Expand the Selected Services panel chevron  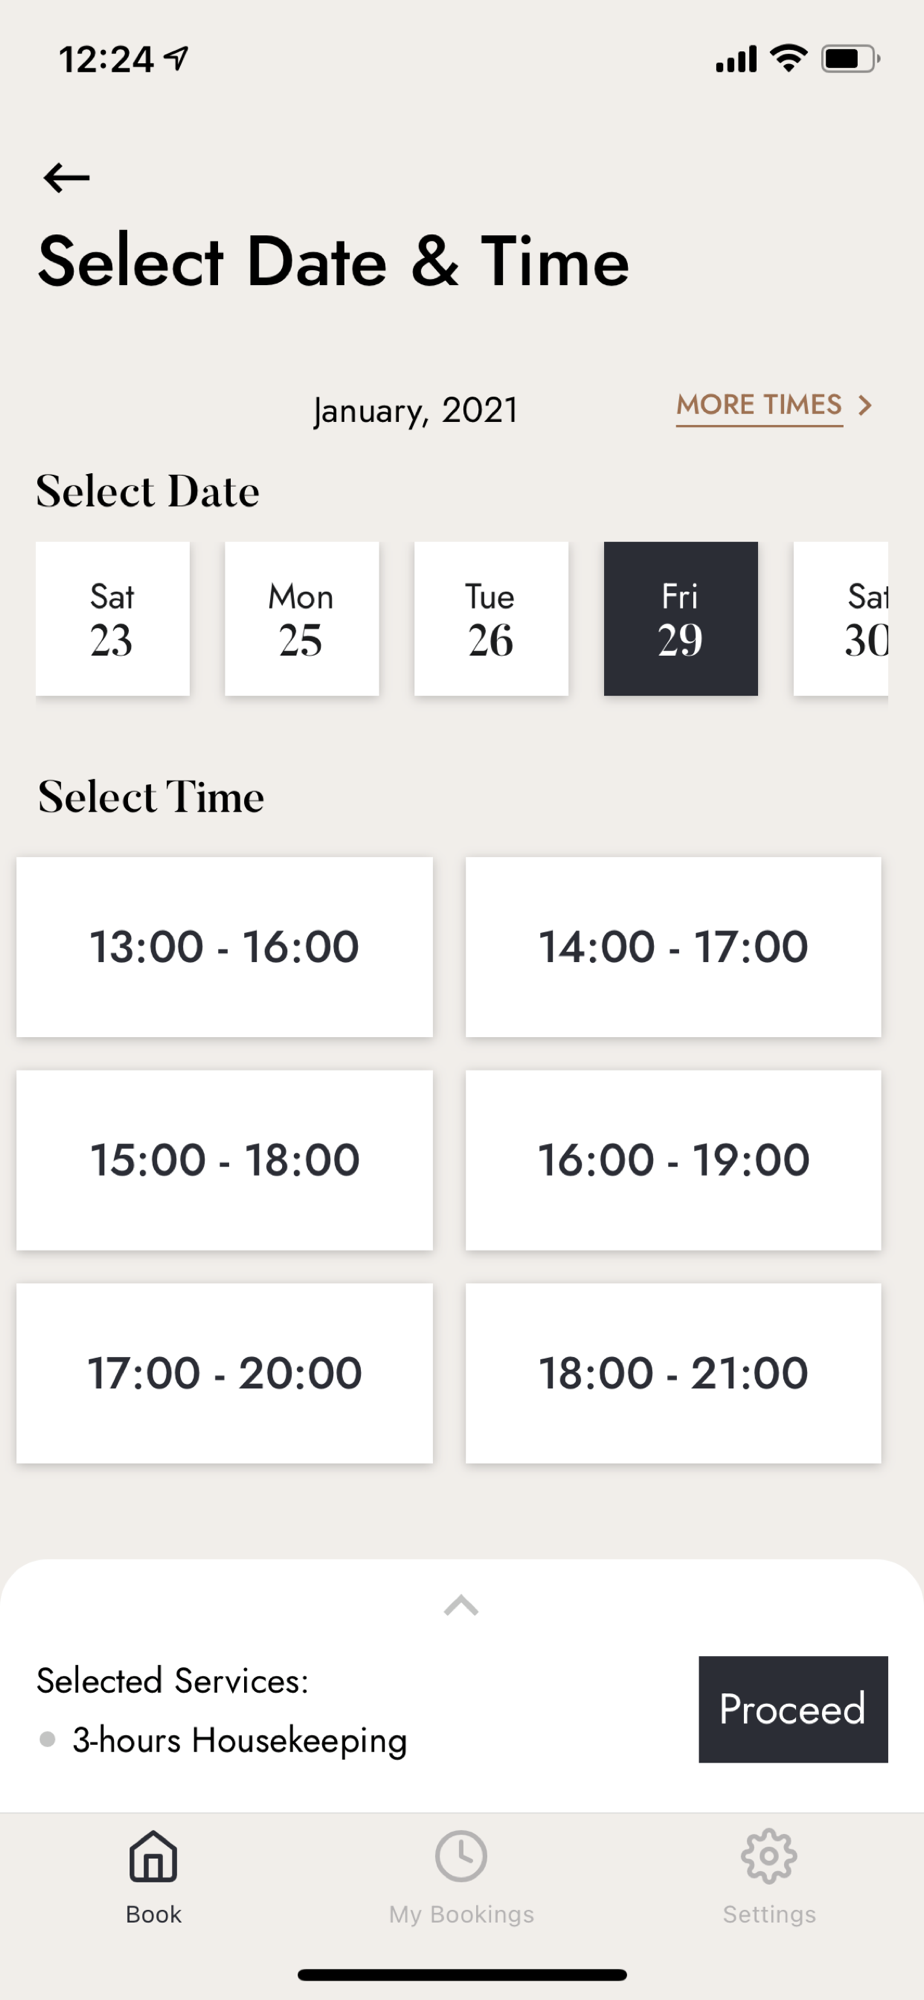click(461, 1606)
